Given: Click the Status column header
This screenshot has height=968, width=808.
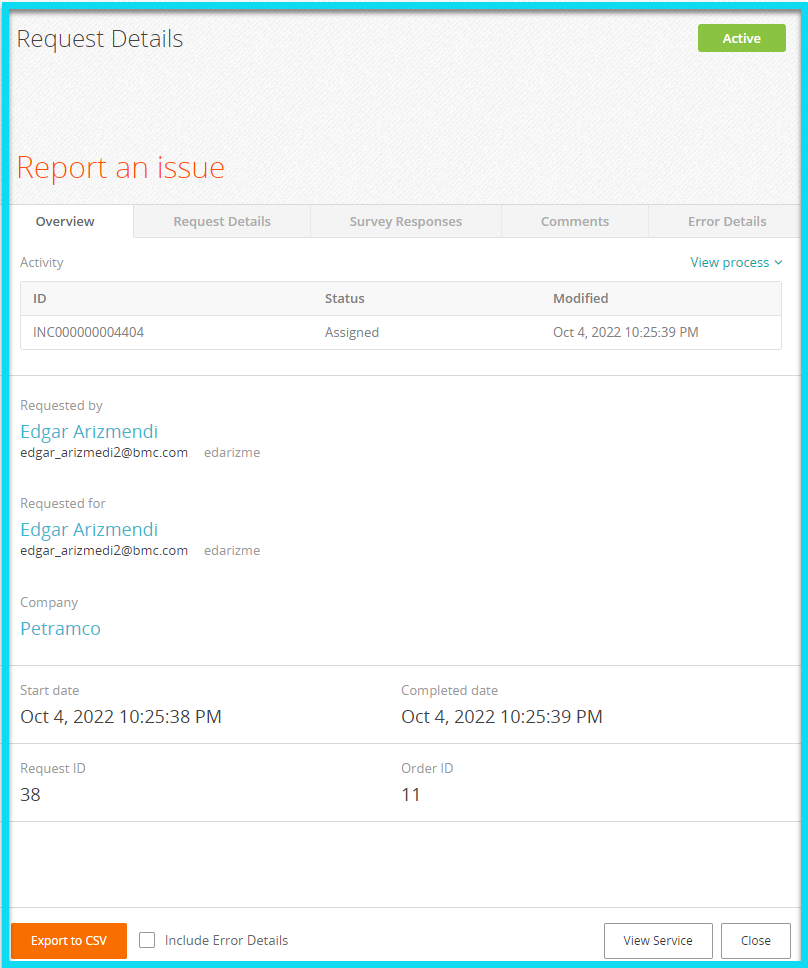Looking at the screenshot, I should (x=344, y=298).
